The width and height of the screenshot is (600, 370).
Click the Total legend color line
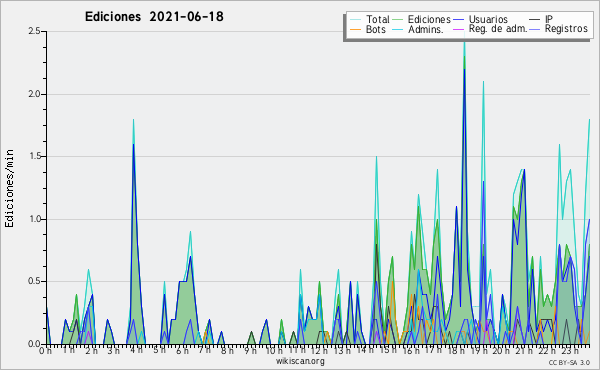click(355, 19)
